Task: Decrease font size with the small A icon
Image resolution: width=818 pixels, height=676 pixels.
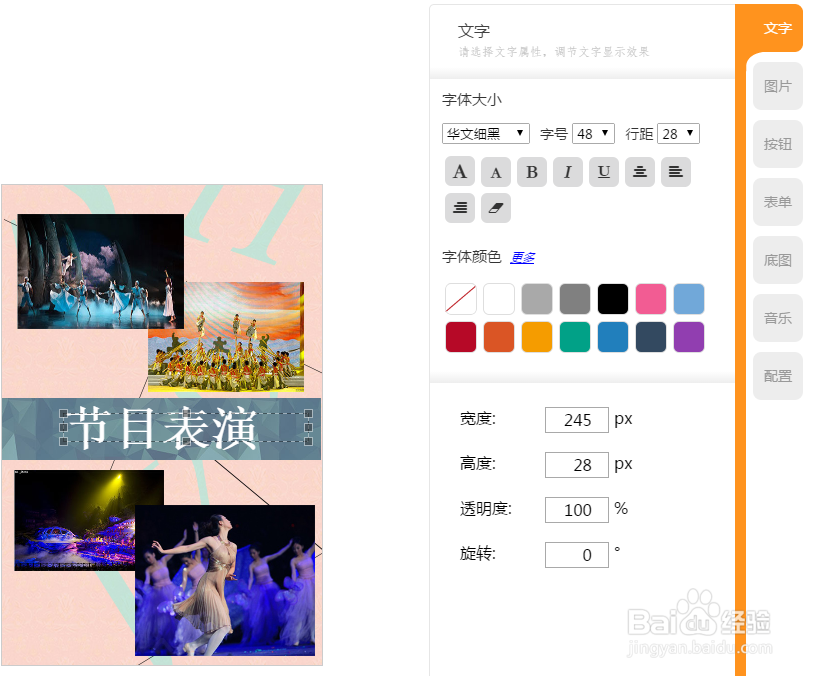Action: (x=496, y=171)
